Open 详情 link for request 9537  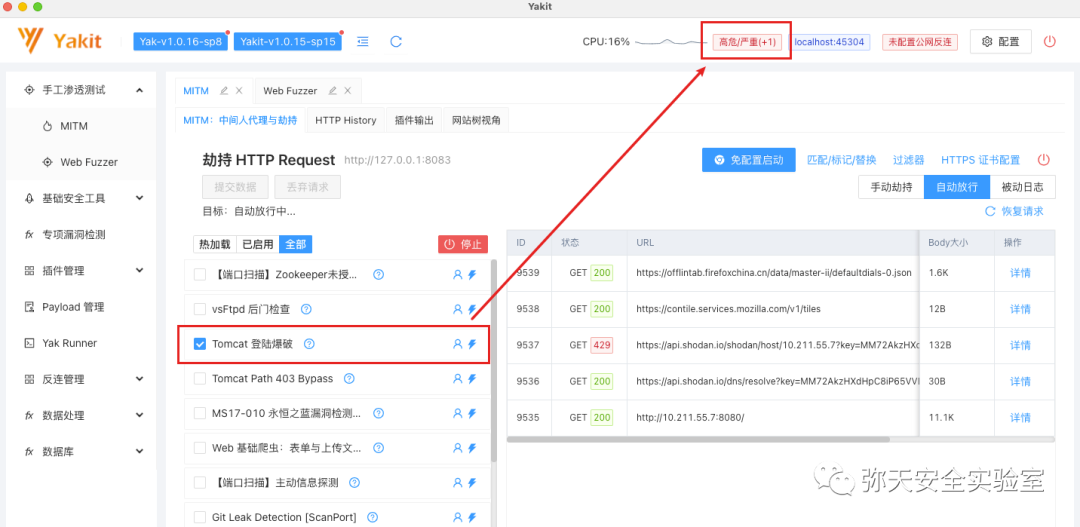(x=1020, y=345)
